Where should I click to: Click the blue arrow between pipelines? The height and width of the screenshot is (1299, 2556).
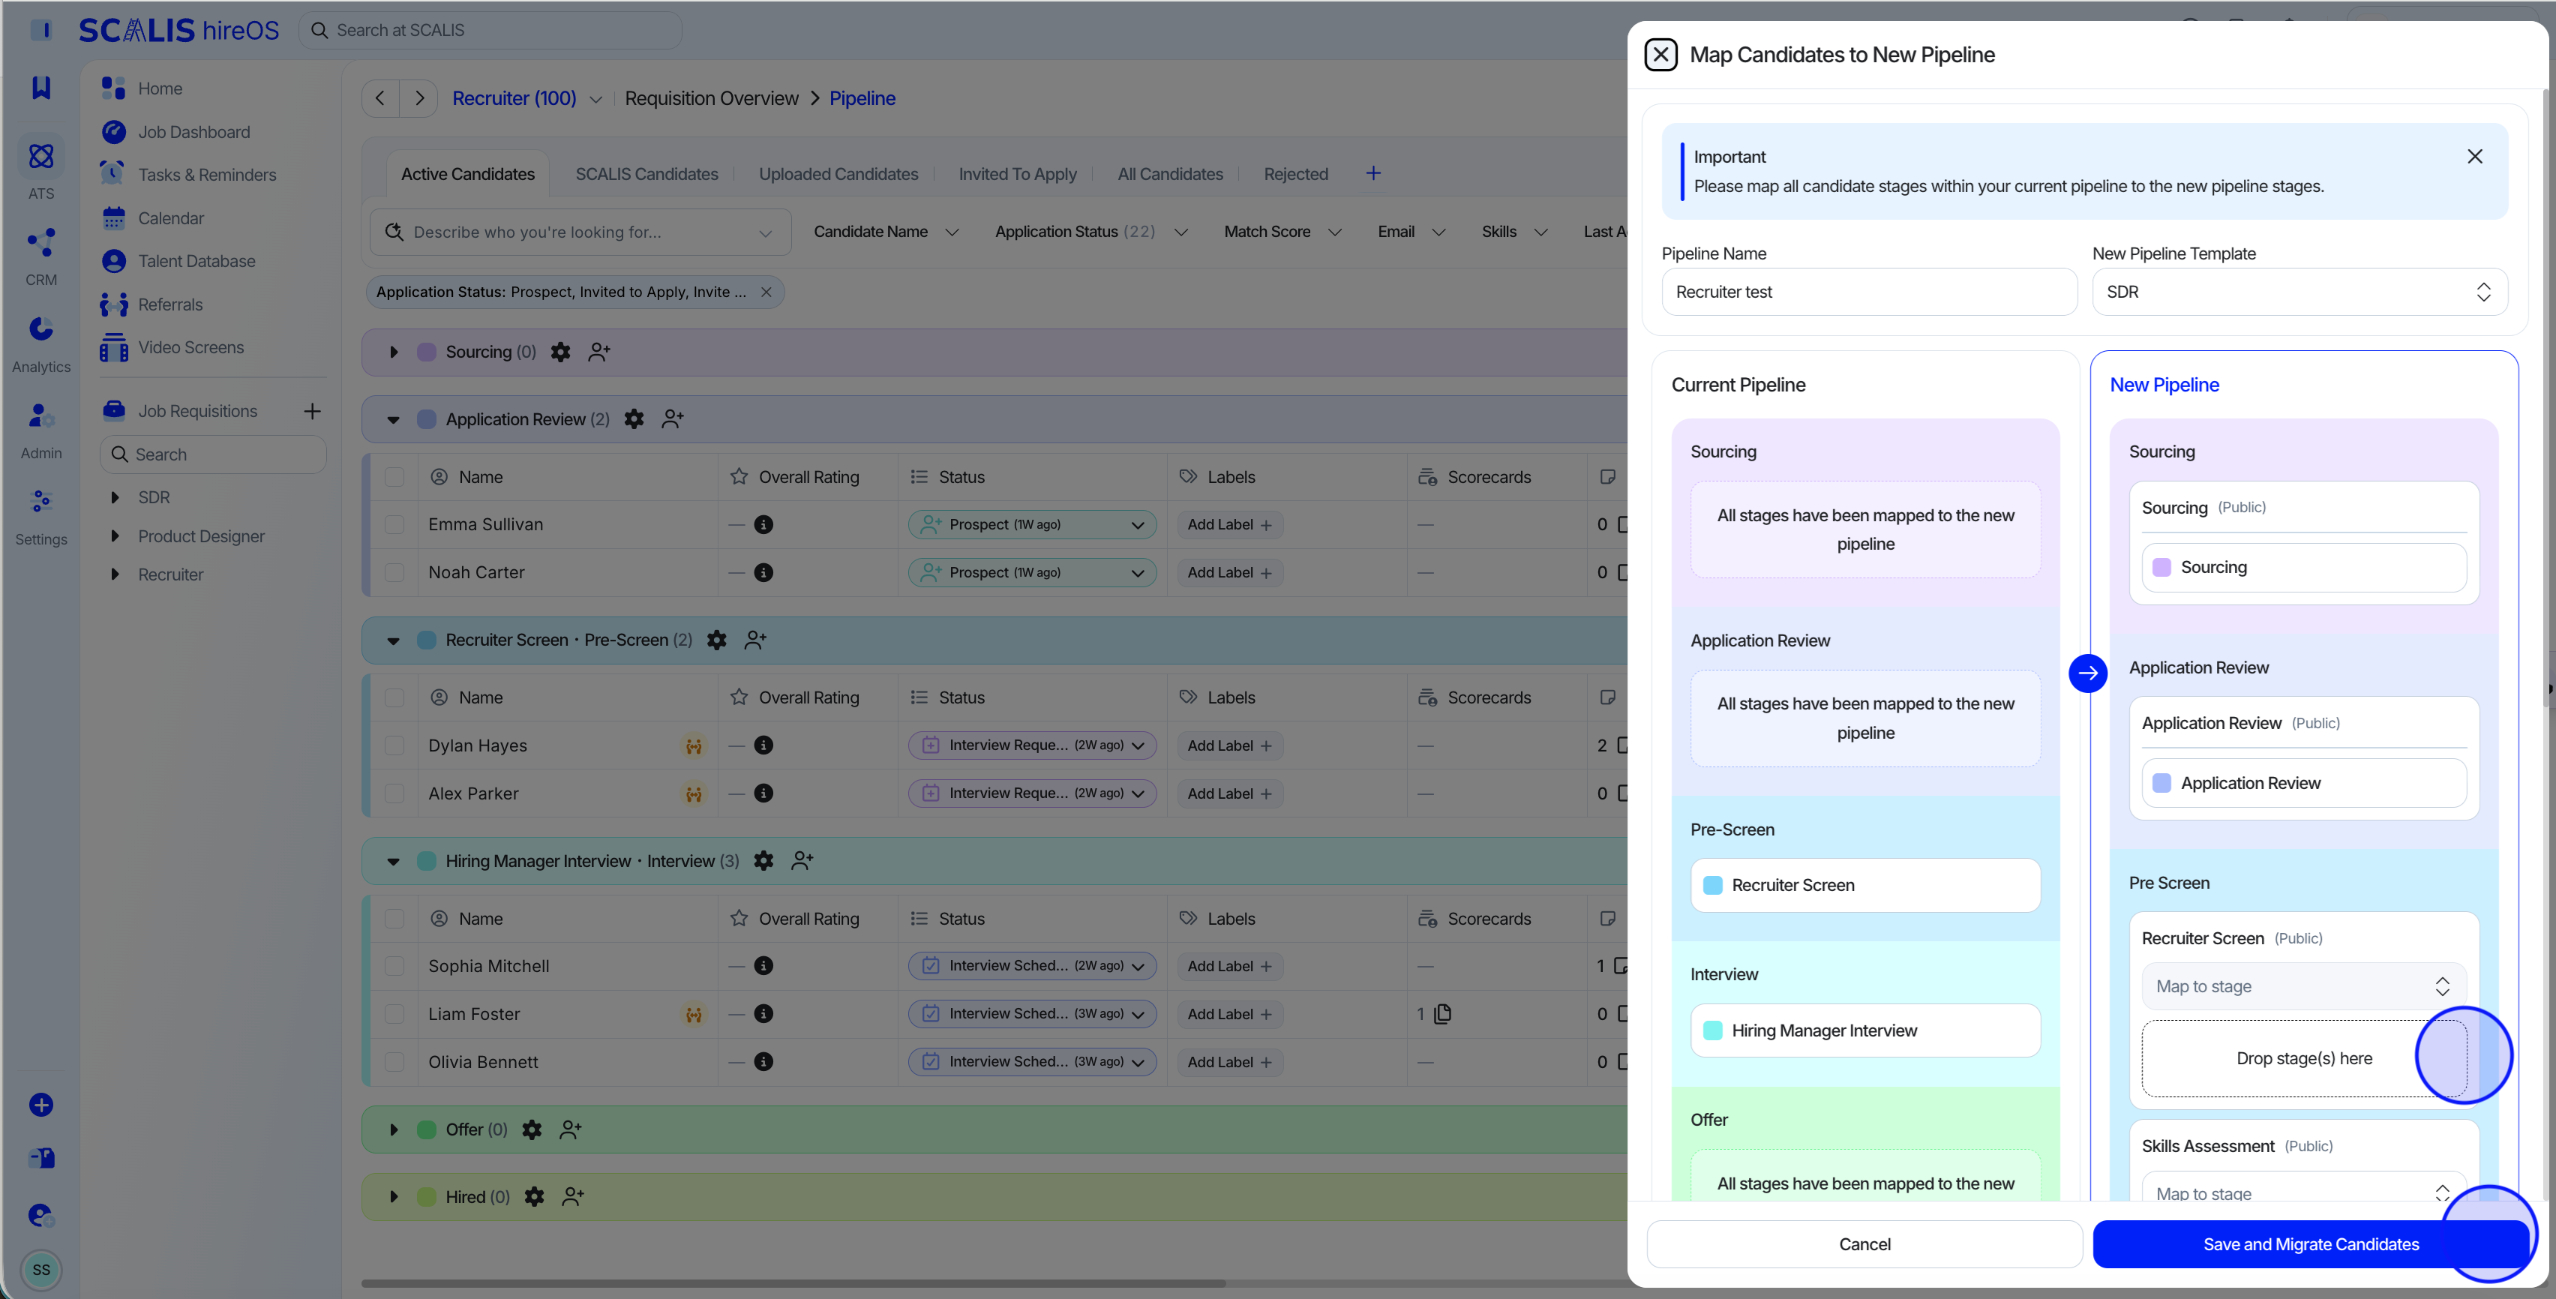(x=2087, y=673)
